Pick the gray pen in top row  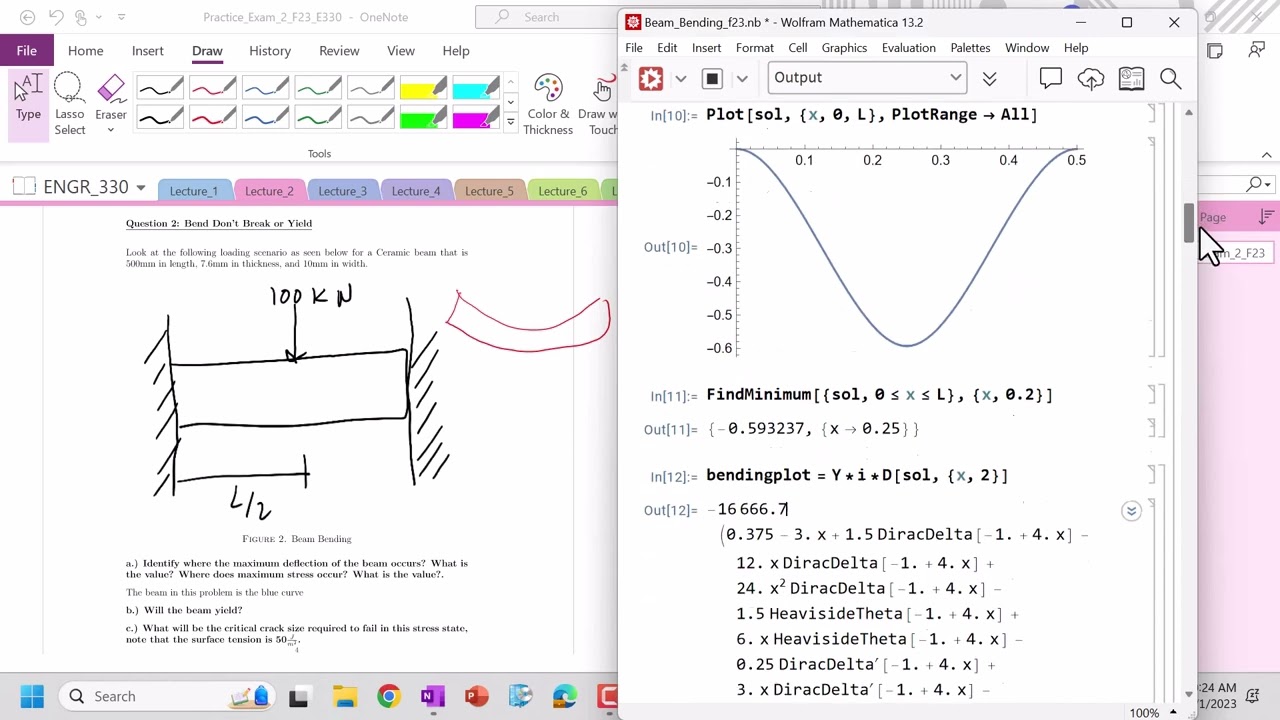pos(370,90)
